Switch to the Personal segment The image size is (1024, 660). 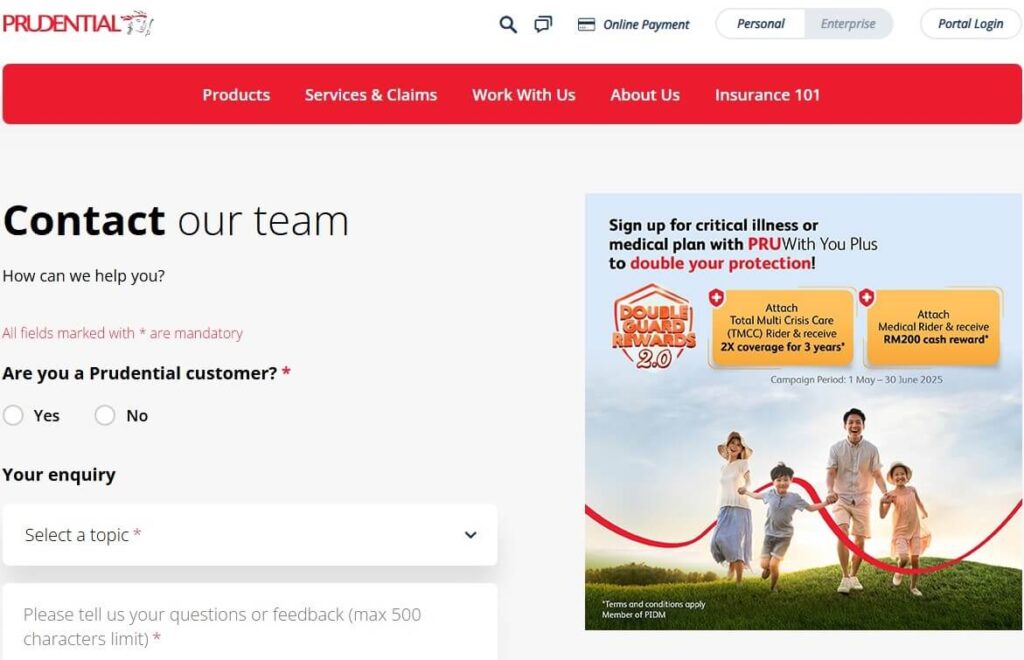click(761, 23)
